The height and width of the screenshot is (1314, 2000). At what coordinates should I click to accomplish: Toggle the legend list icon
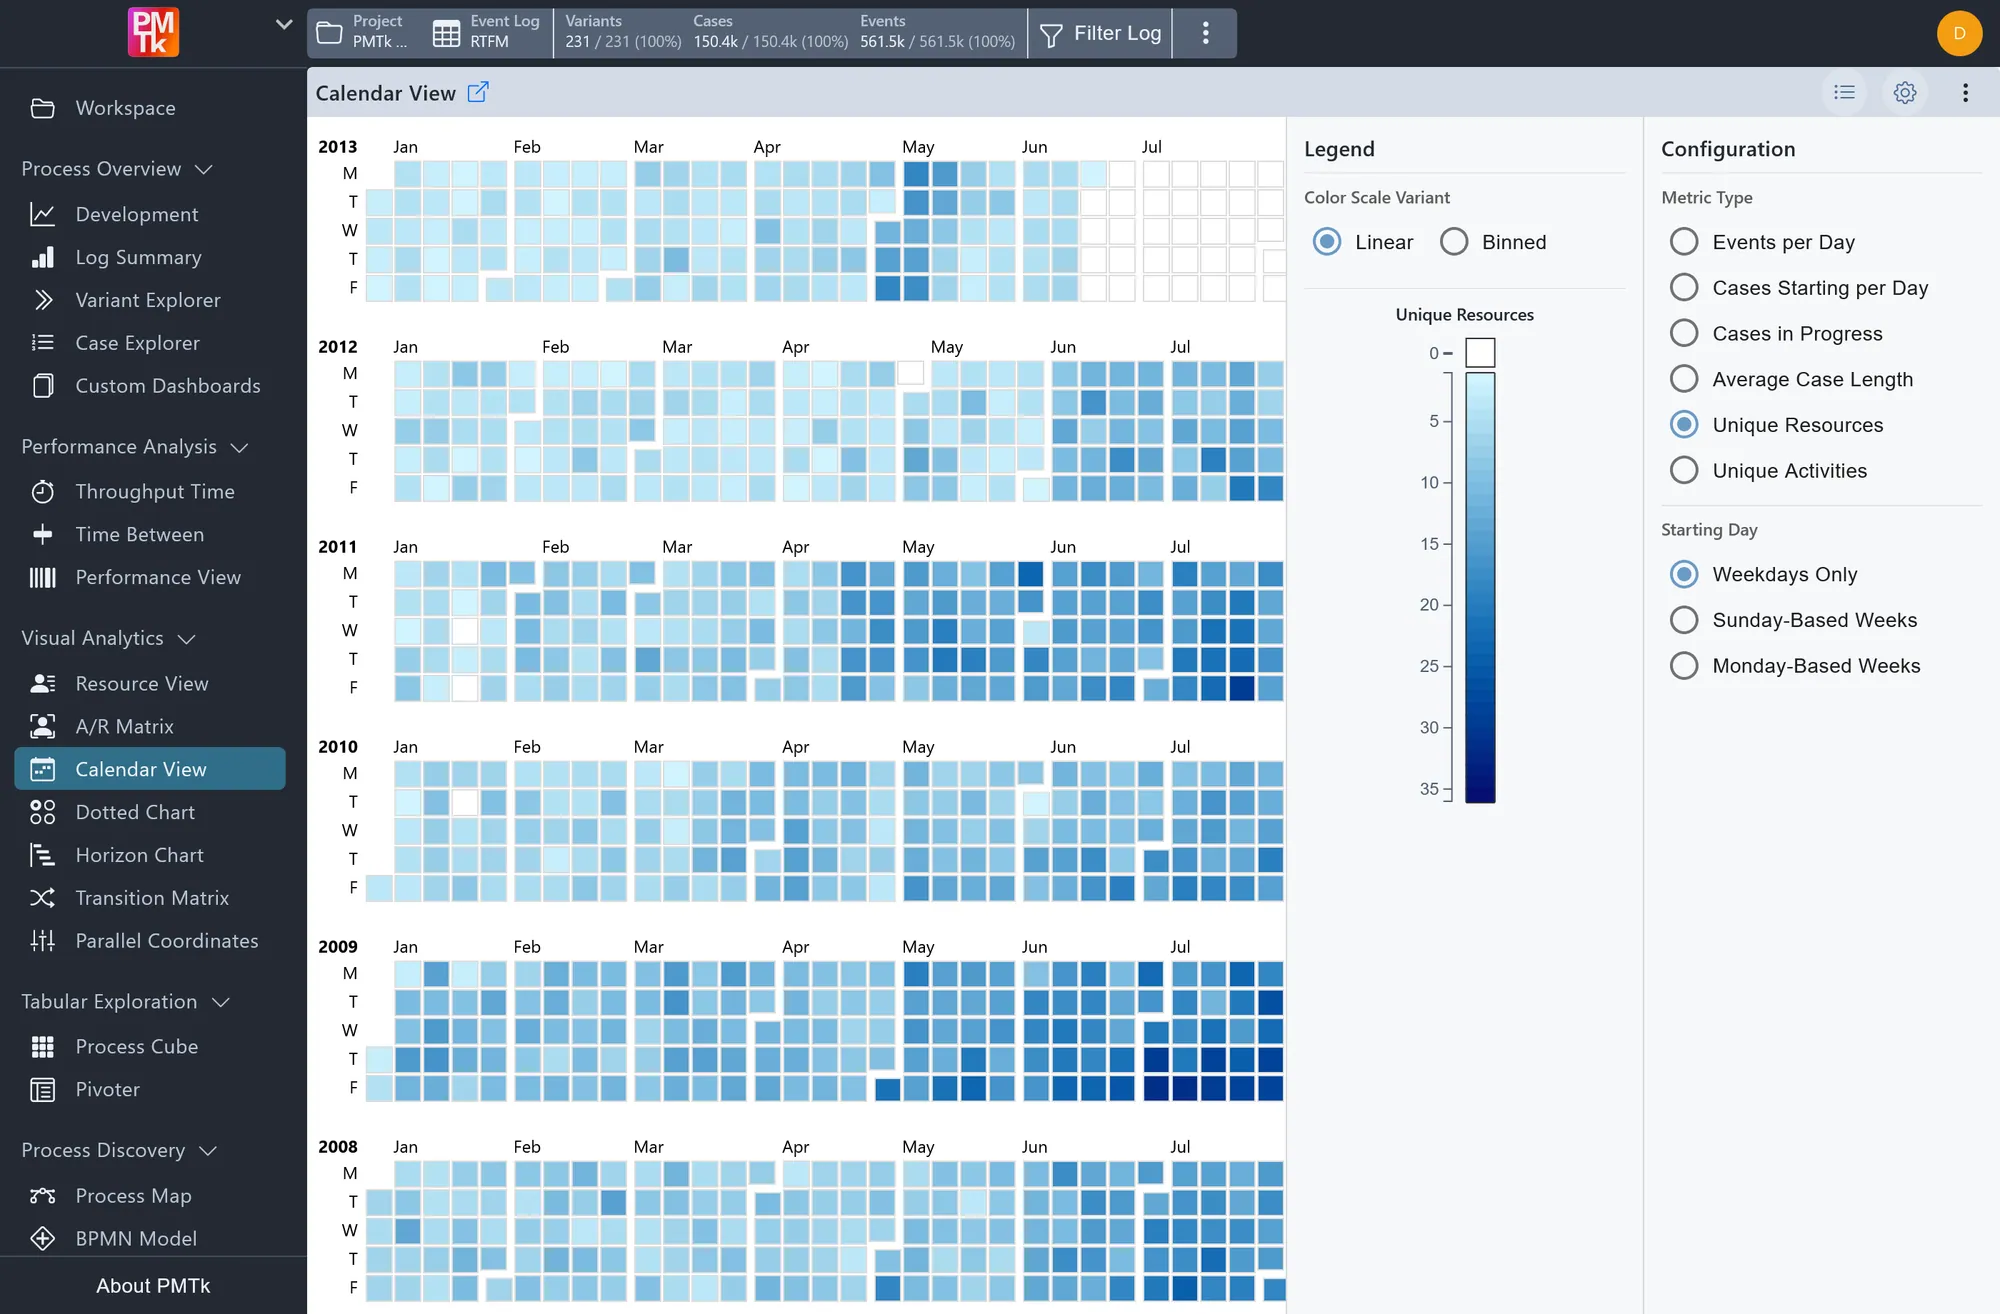click(1845, 92)
